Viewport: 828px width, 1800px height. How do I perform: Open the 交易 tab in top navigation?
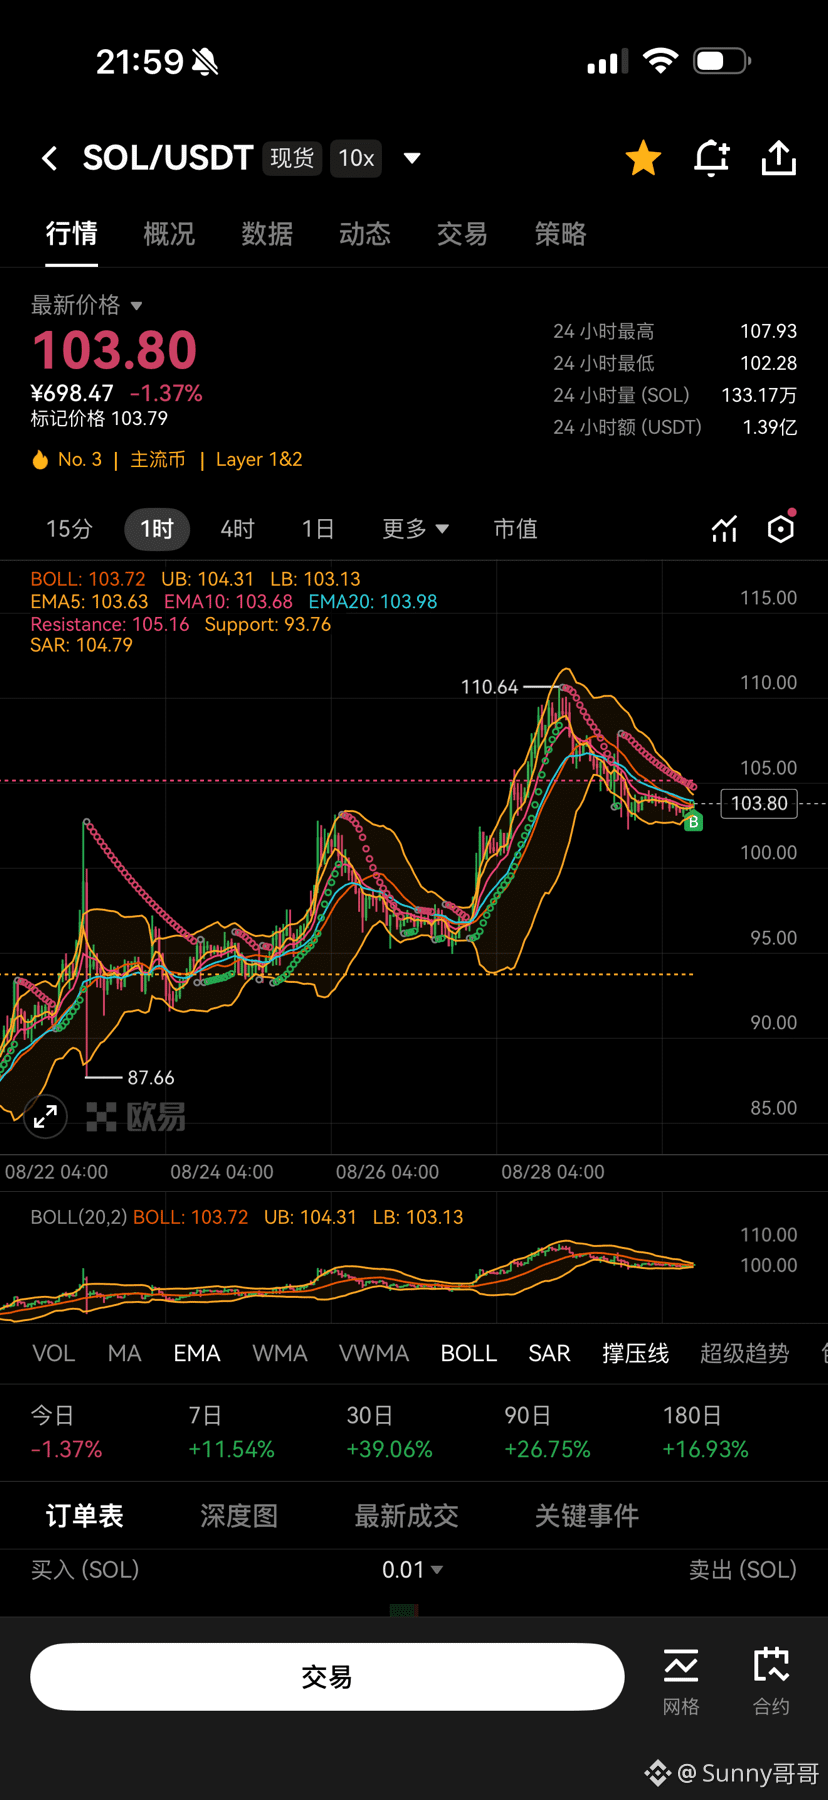click(x=462, y=234)
